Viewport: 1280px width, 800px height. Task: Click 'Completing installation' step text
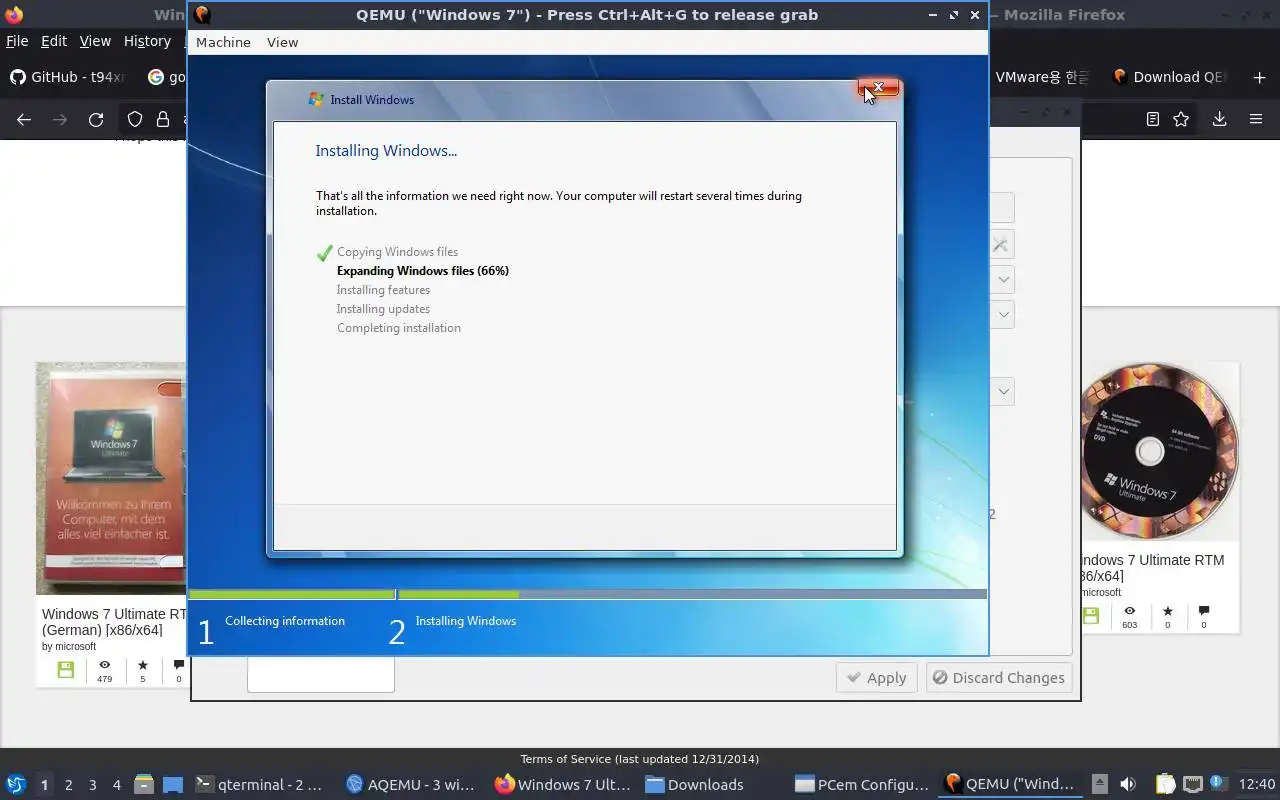[399, 328]
